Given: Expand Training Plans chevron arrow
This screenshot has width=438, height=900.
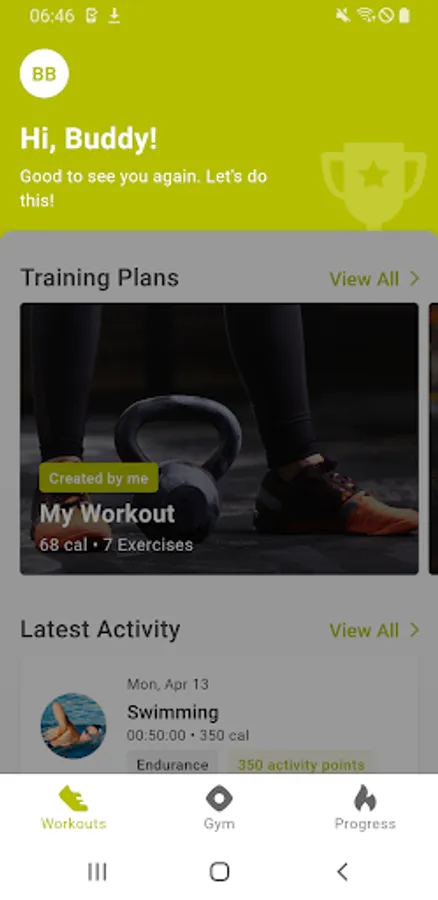Looking at the screenshot, I should pos(414,279).
